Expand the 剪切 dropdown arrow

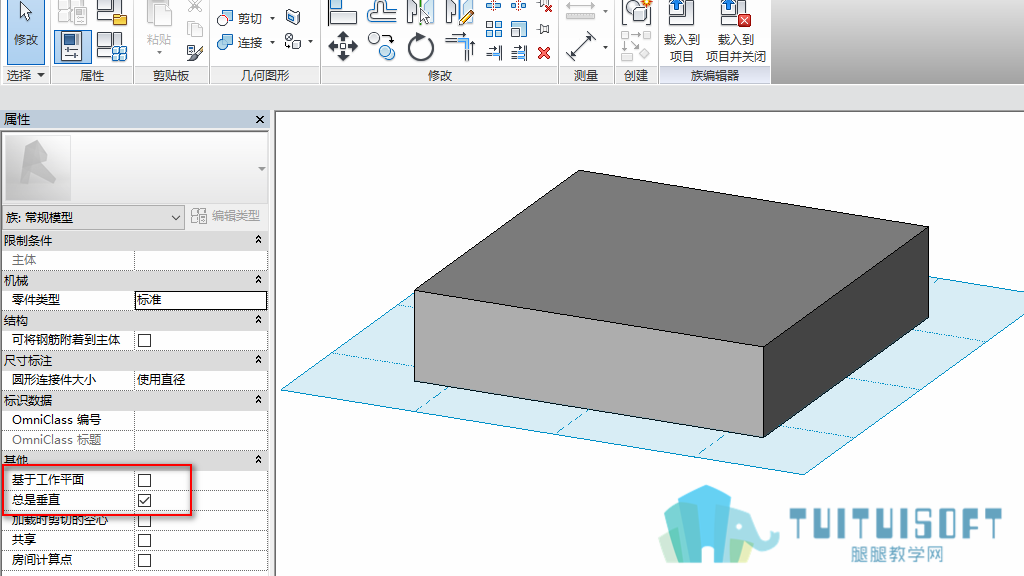[x=272, y=18]
